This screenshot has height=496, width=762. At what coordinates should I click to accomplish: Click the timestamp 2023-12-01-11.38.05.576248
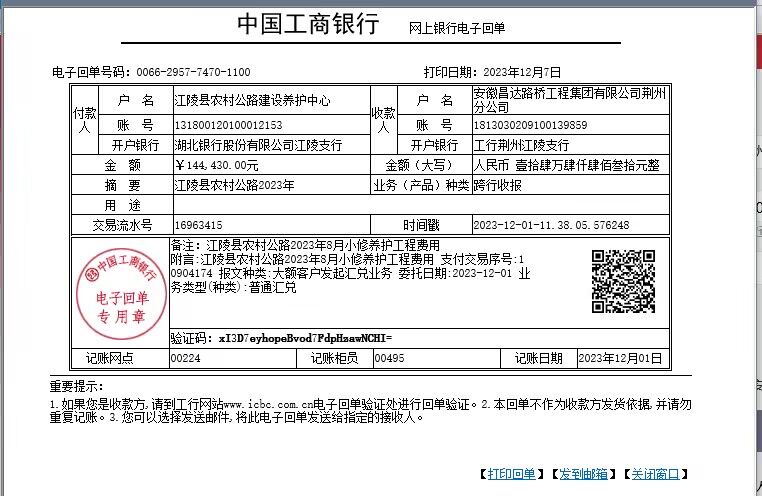point(550,225)
